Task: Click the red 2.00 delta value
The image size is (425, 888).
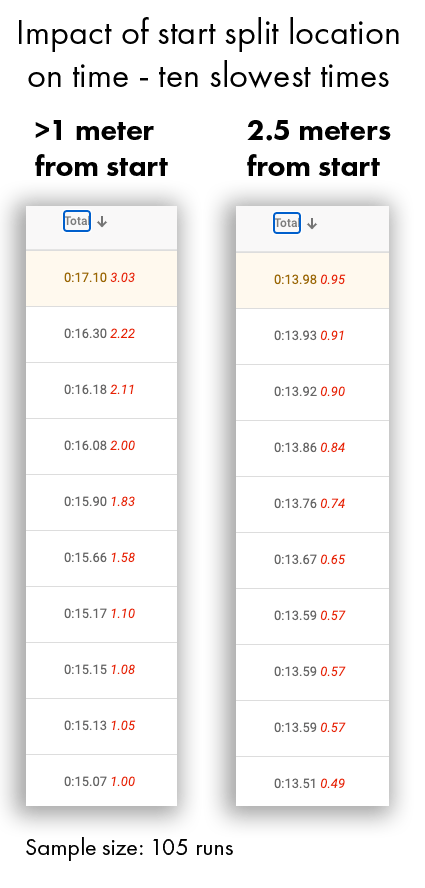Action: pyautogui.click(x=122, y=446)
